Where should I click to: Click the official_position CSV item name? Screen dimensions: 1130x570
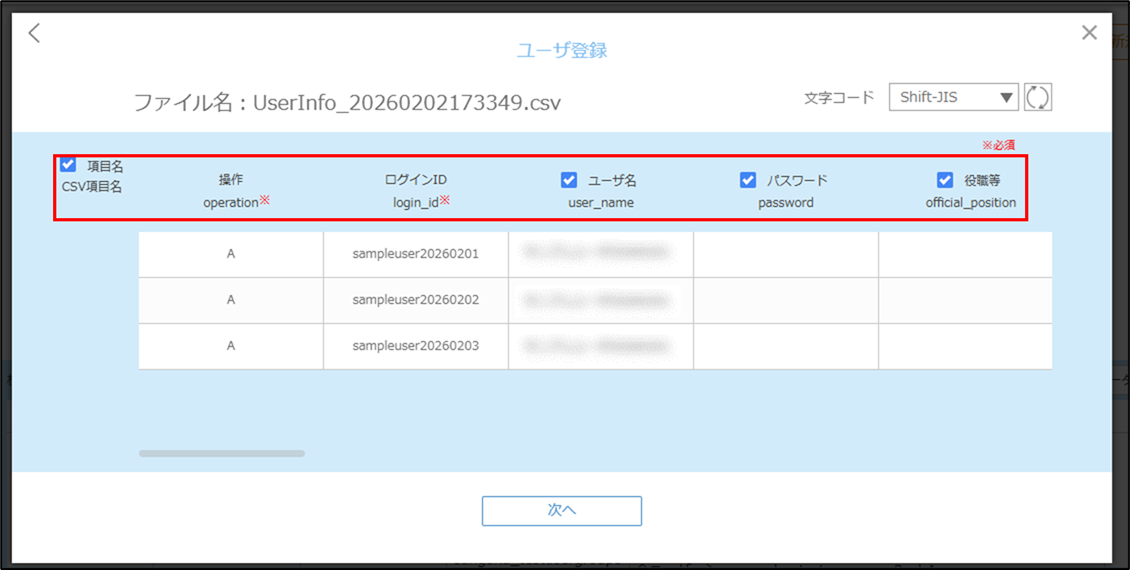pos(971,203)
